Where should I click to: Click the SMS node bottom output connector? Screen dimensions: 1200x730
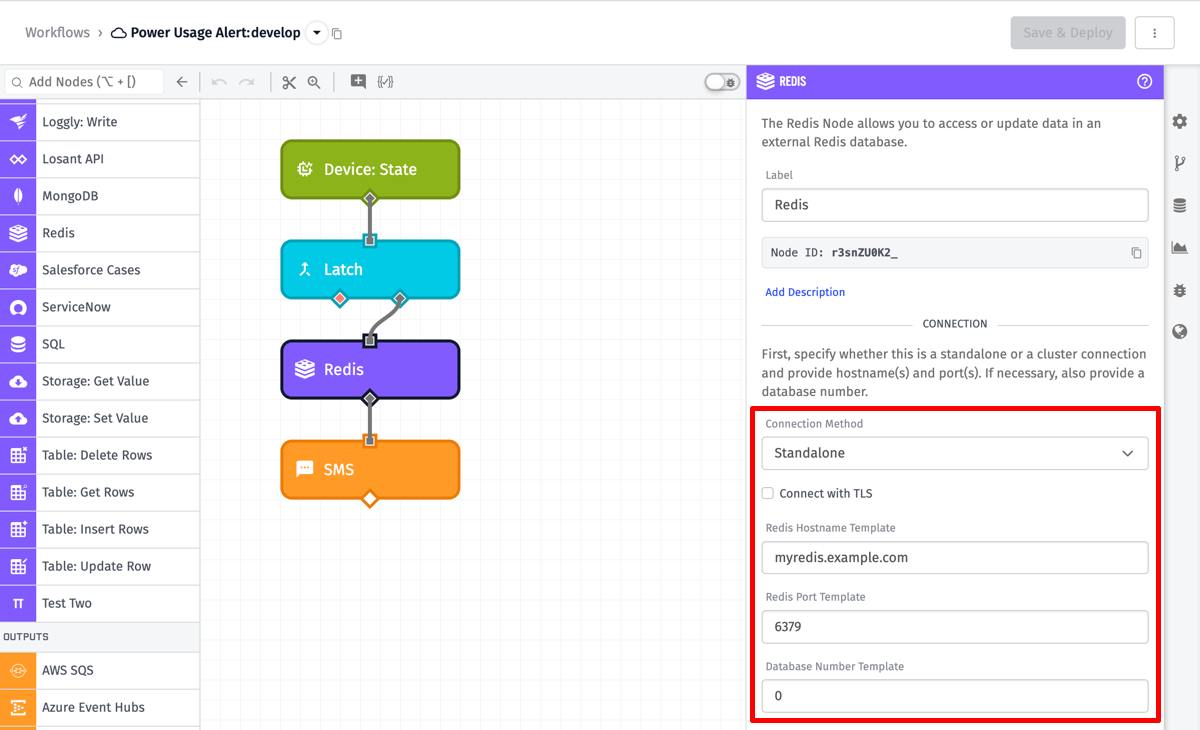[x=370, y=498]
